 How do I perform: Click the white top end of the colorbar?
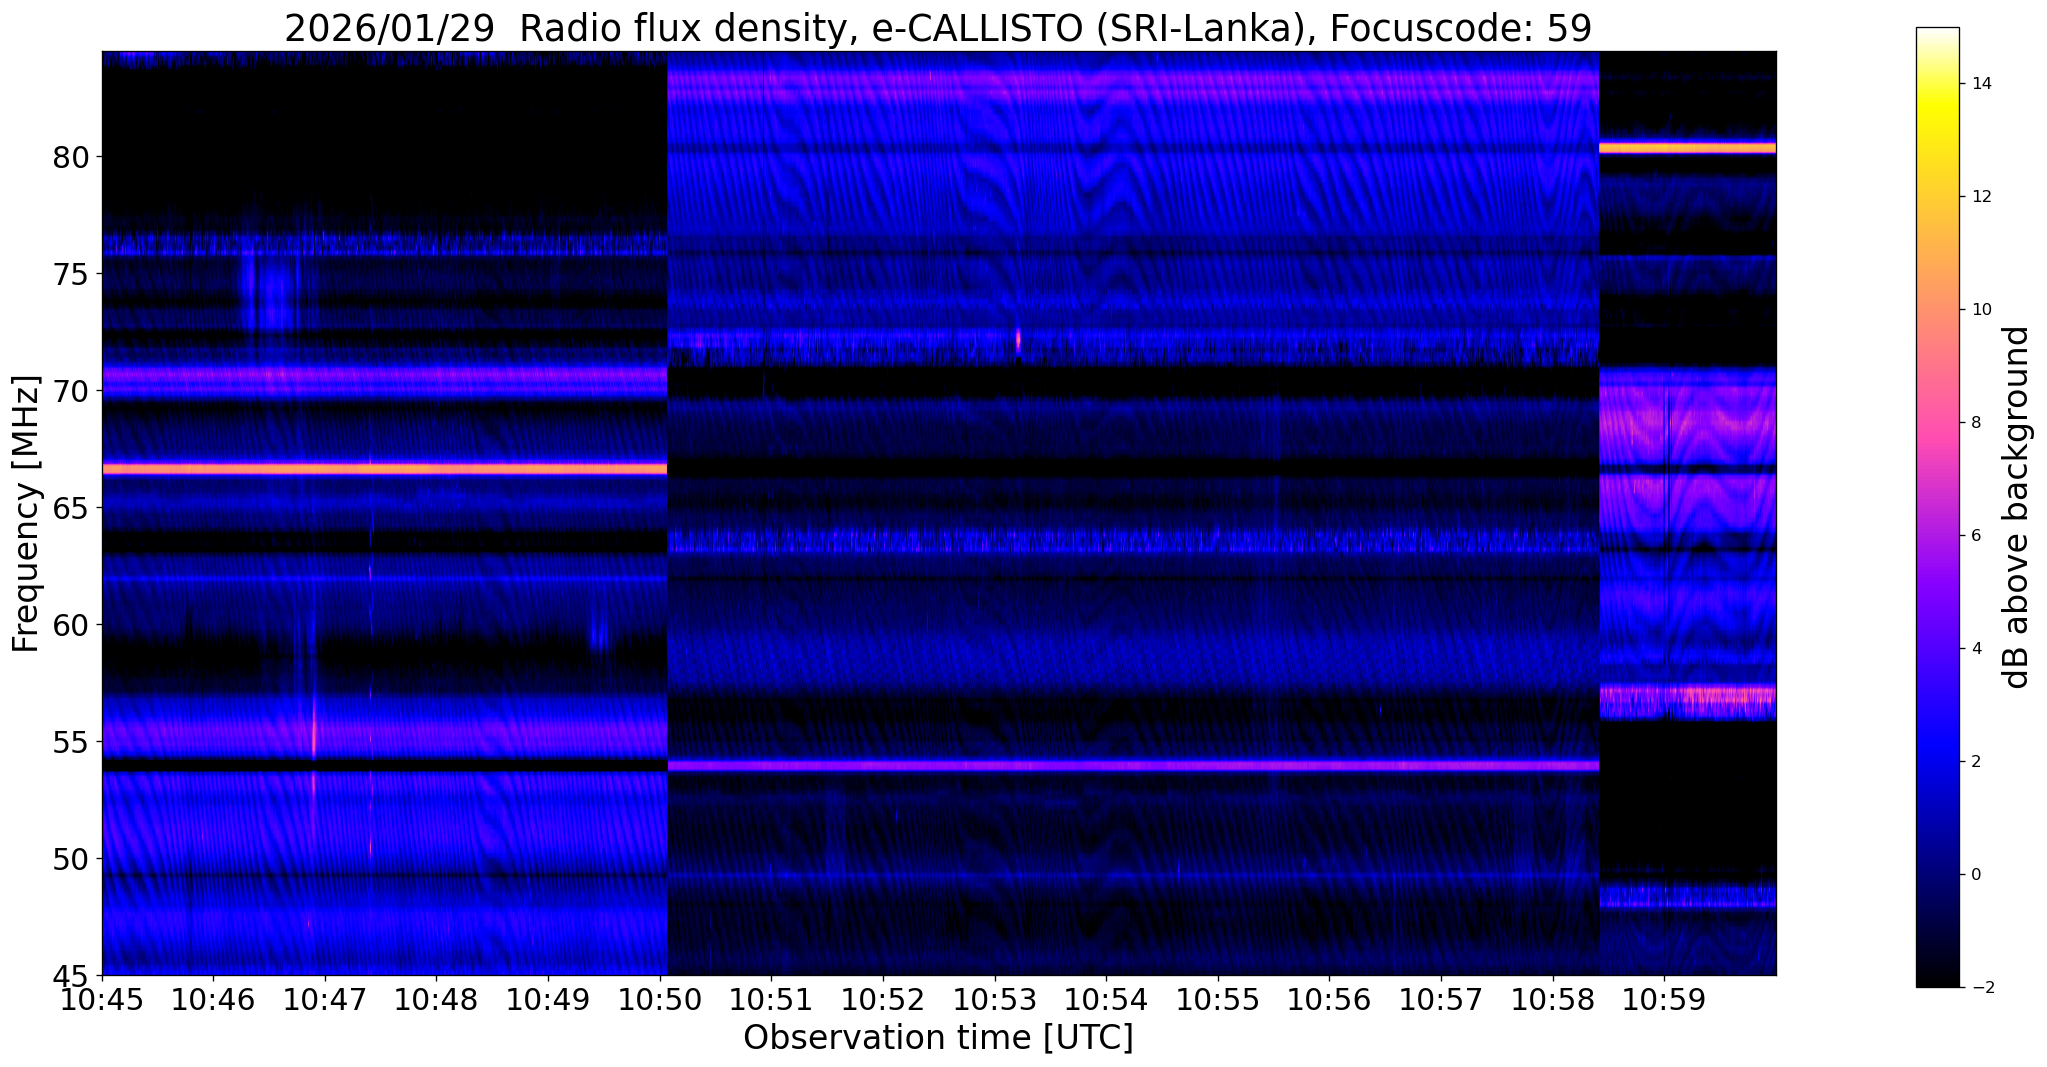point(1937,35)
